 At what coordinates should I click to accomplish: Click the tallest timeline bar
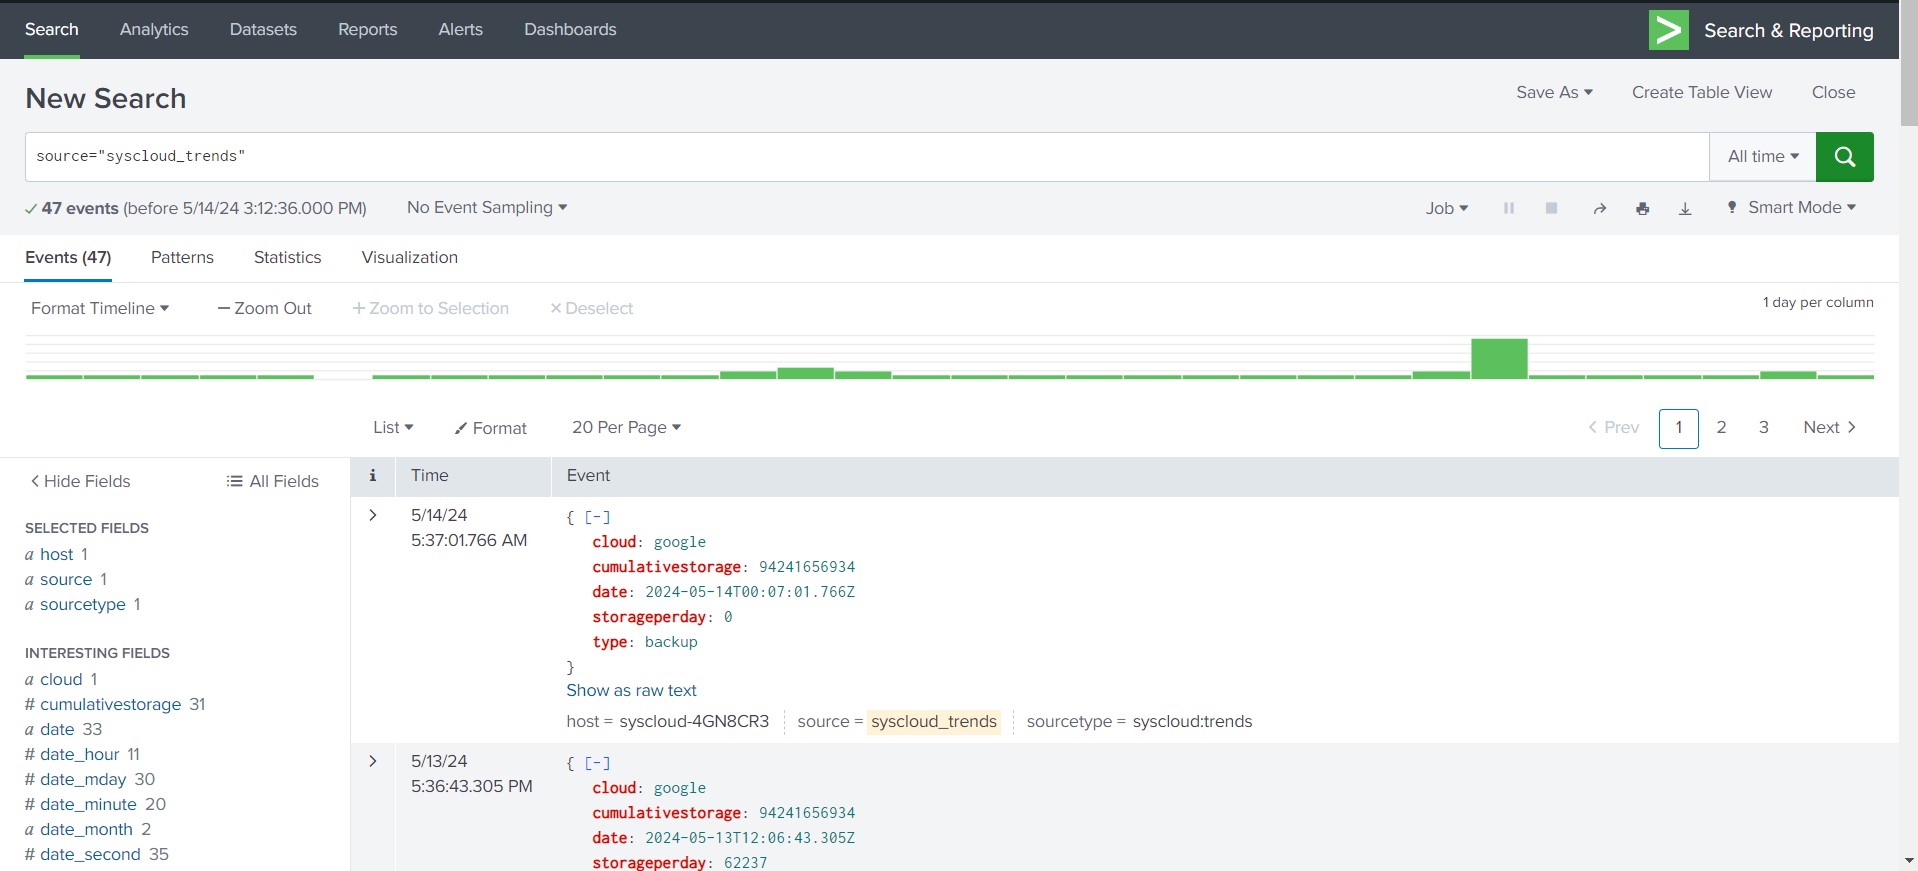click(x=1499, y=358)
